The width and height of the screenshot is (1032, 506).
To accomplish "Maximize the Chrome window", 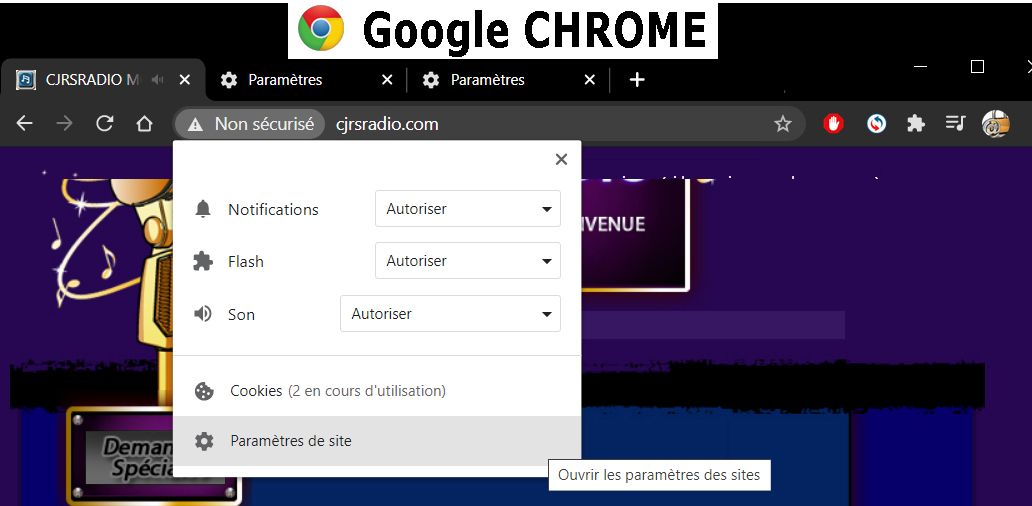I will 977,66.
